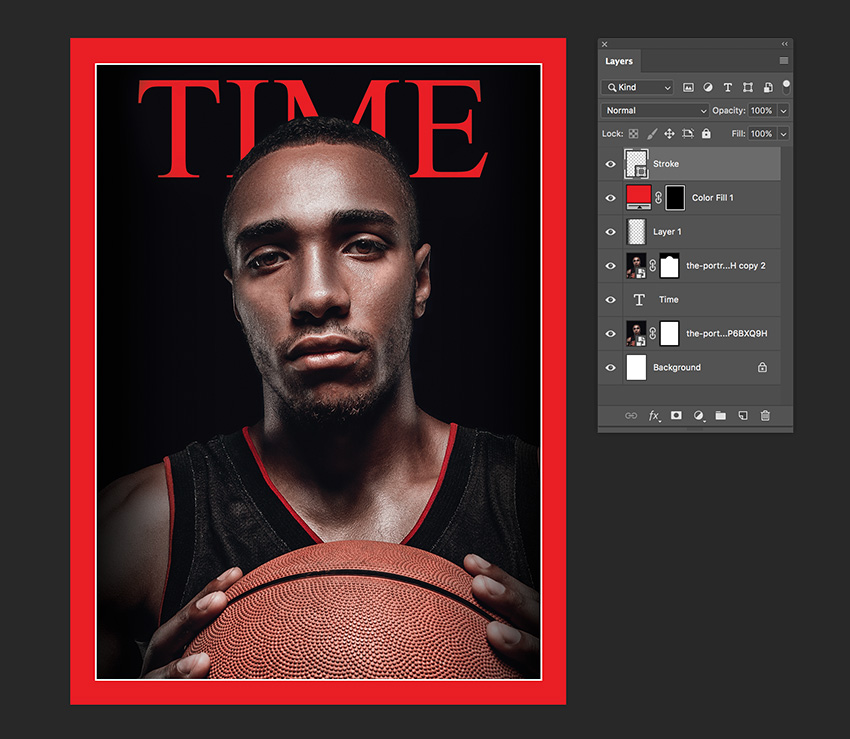The image size is (850, 739).
Task: Click the red Color Fill 1 swatch
Action: point(640,197)
